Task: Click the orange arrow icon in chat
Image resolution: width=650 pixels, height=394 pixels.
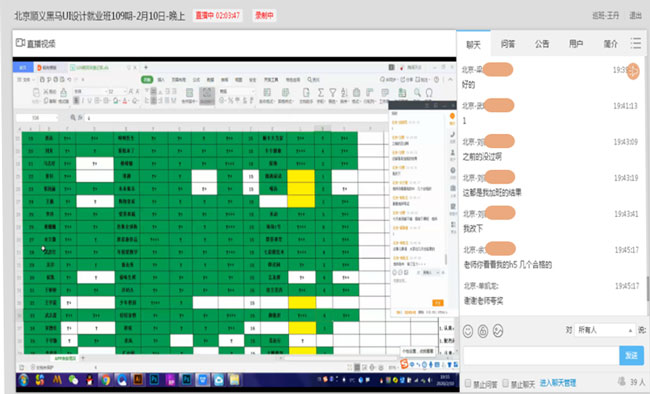Action: click(633, 71)
